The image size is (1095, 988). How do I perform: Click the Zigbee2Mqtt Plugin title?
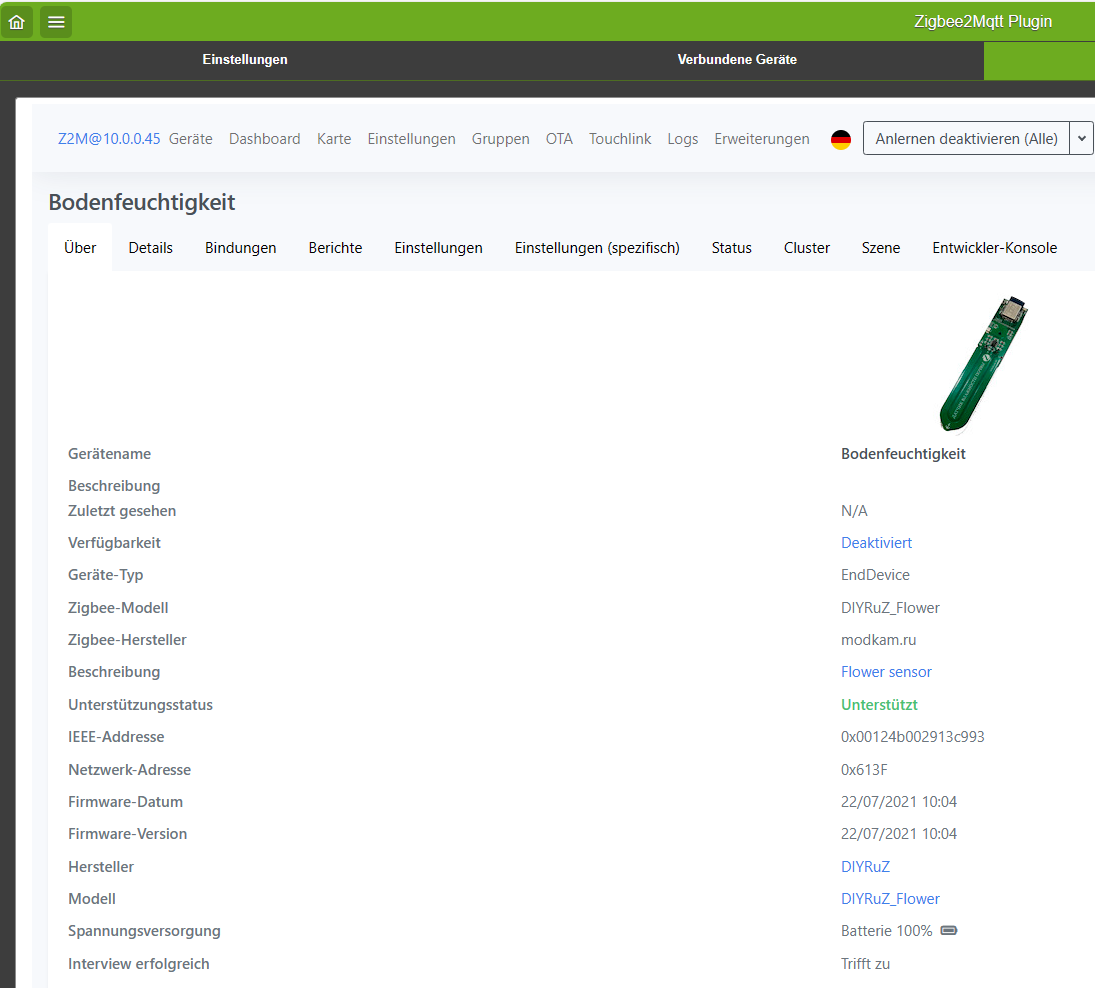(x=983, y=22)
